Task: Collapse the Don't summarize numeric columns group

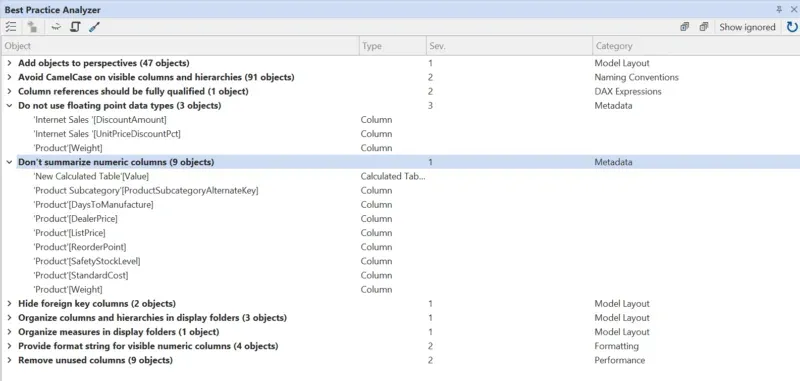Action: pyautogui.click(x=9, y=162)
